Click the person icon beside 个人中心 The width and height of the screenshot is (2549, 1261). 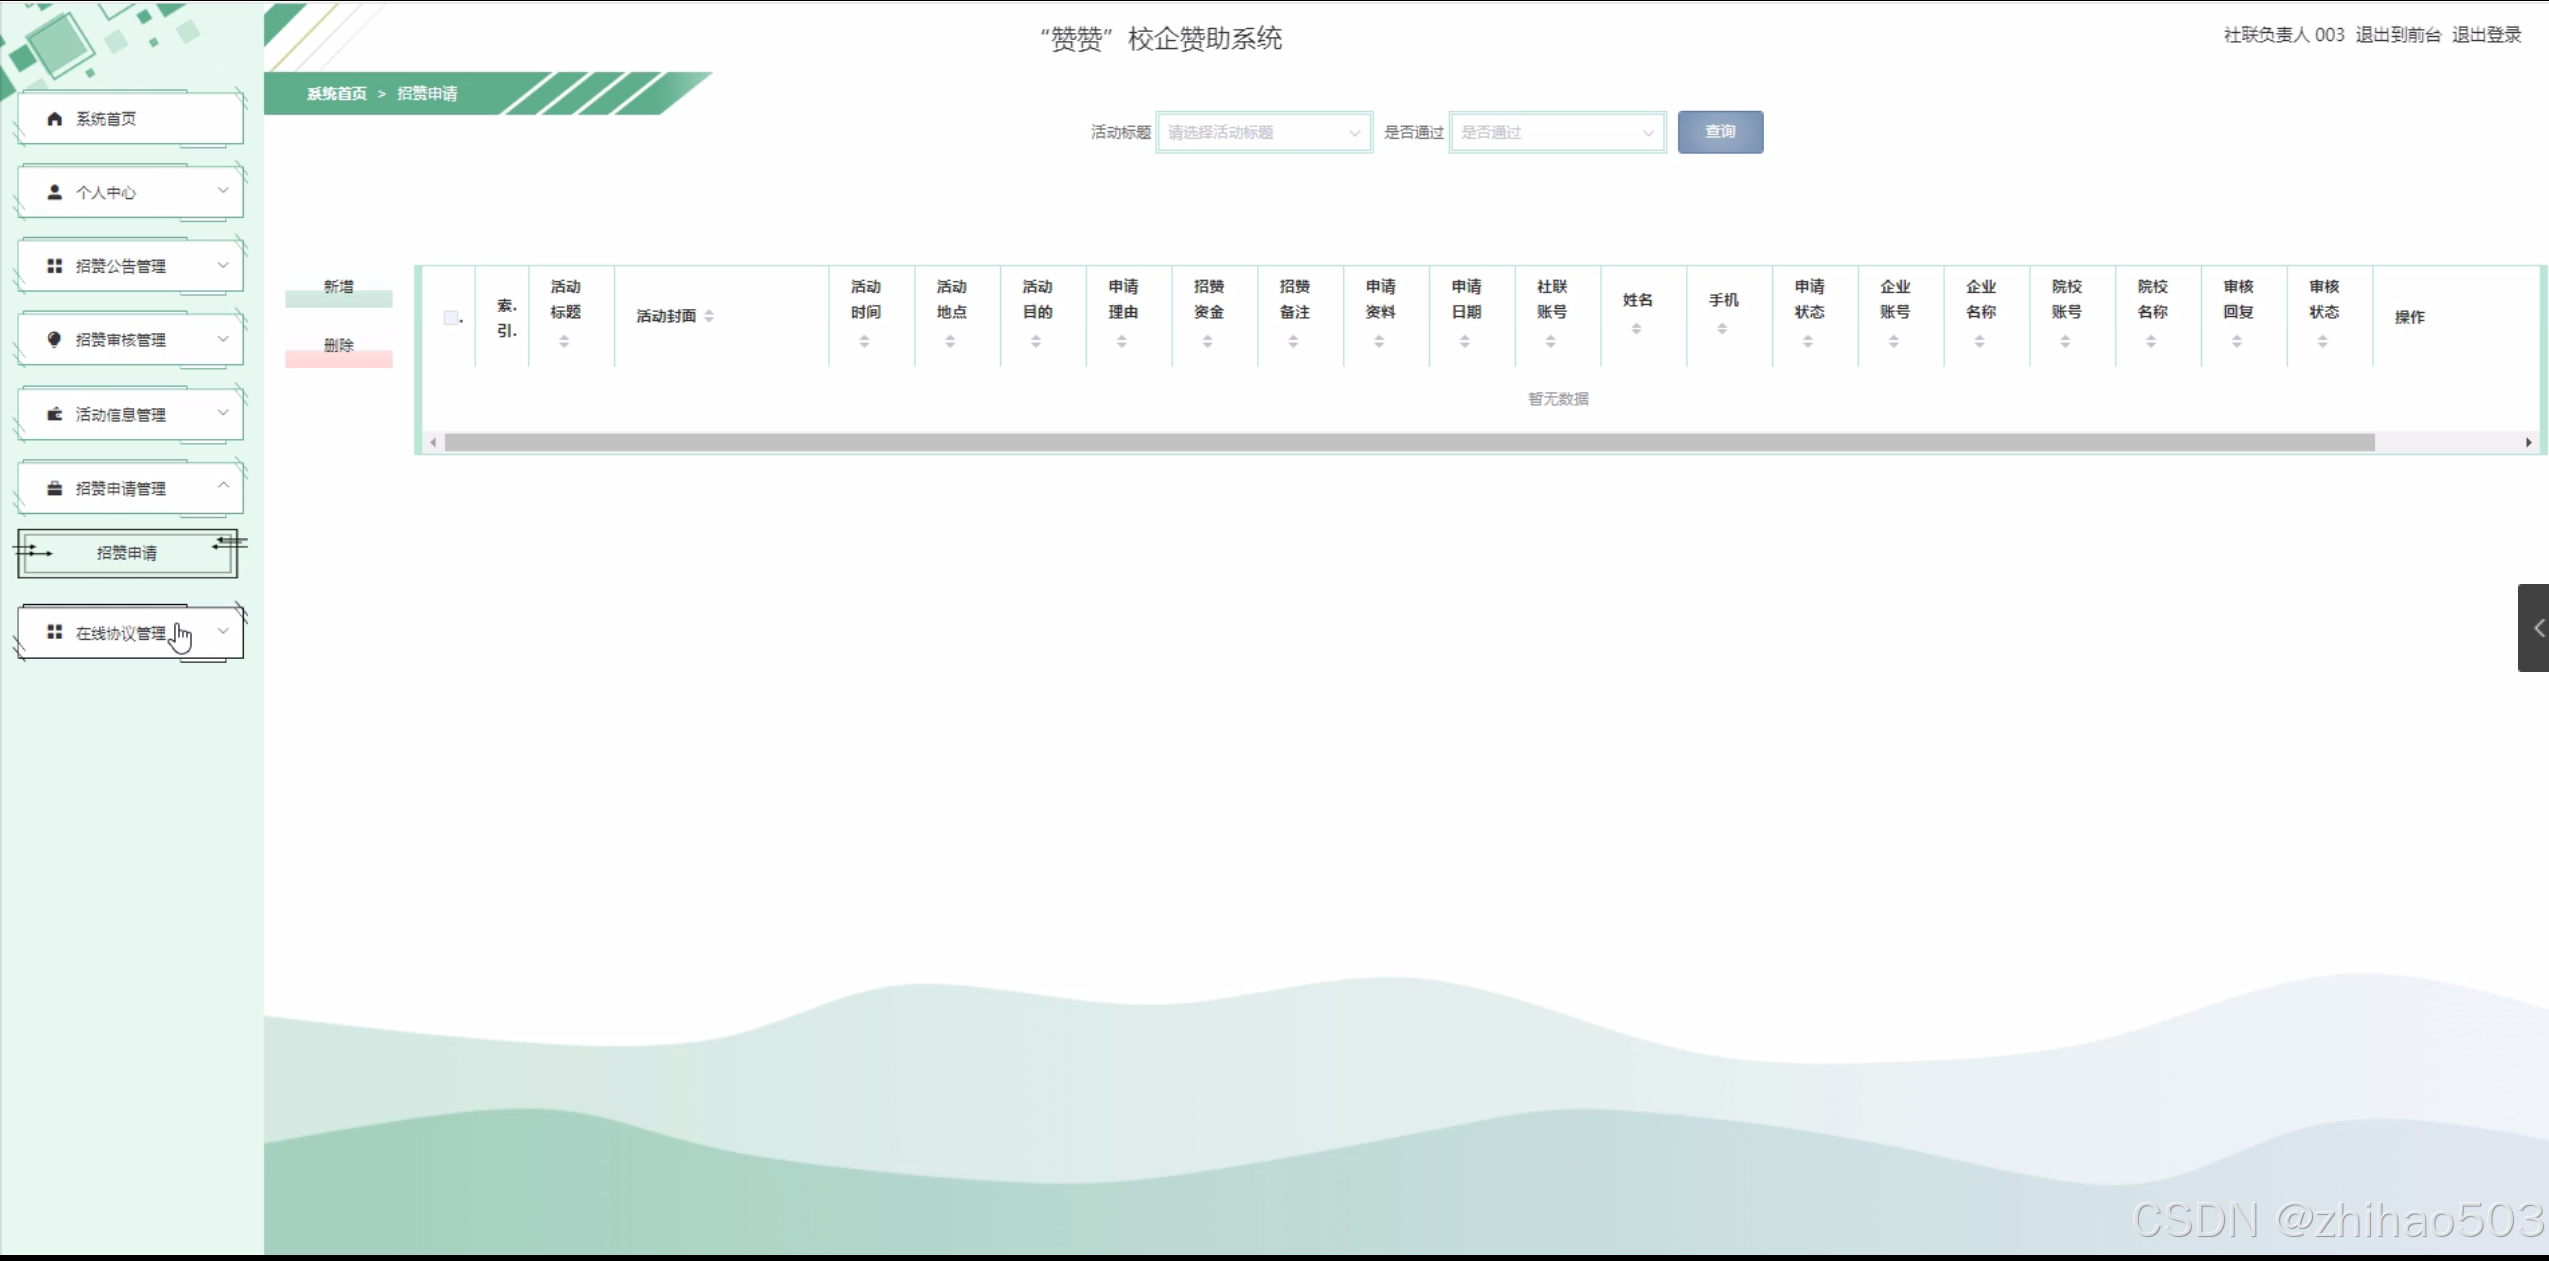click(55, 192)
